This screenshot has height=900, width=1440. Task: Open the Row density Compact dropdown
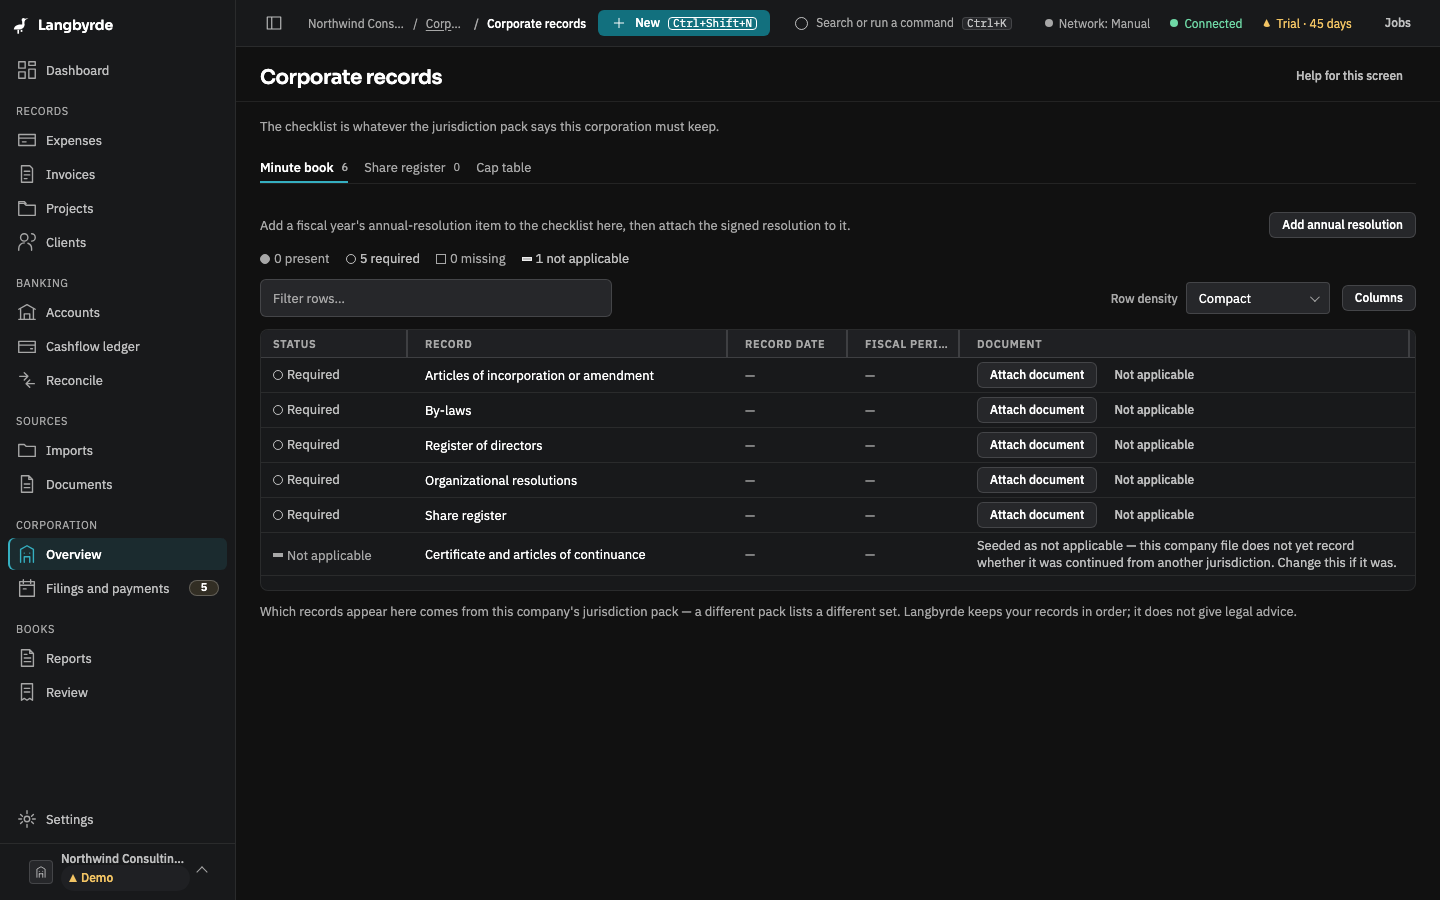(x=1257, y=298)
